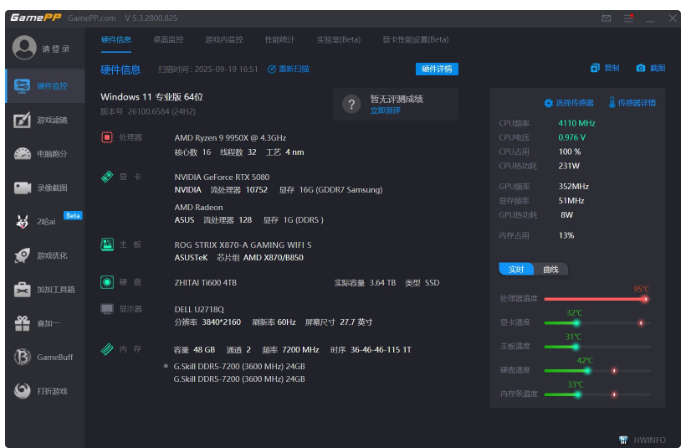
Task: Click the 截图 camera screenshot icon
Action: [640, 68]
